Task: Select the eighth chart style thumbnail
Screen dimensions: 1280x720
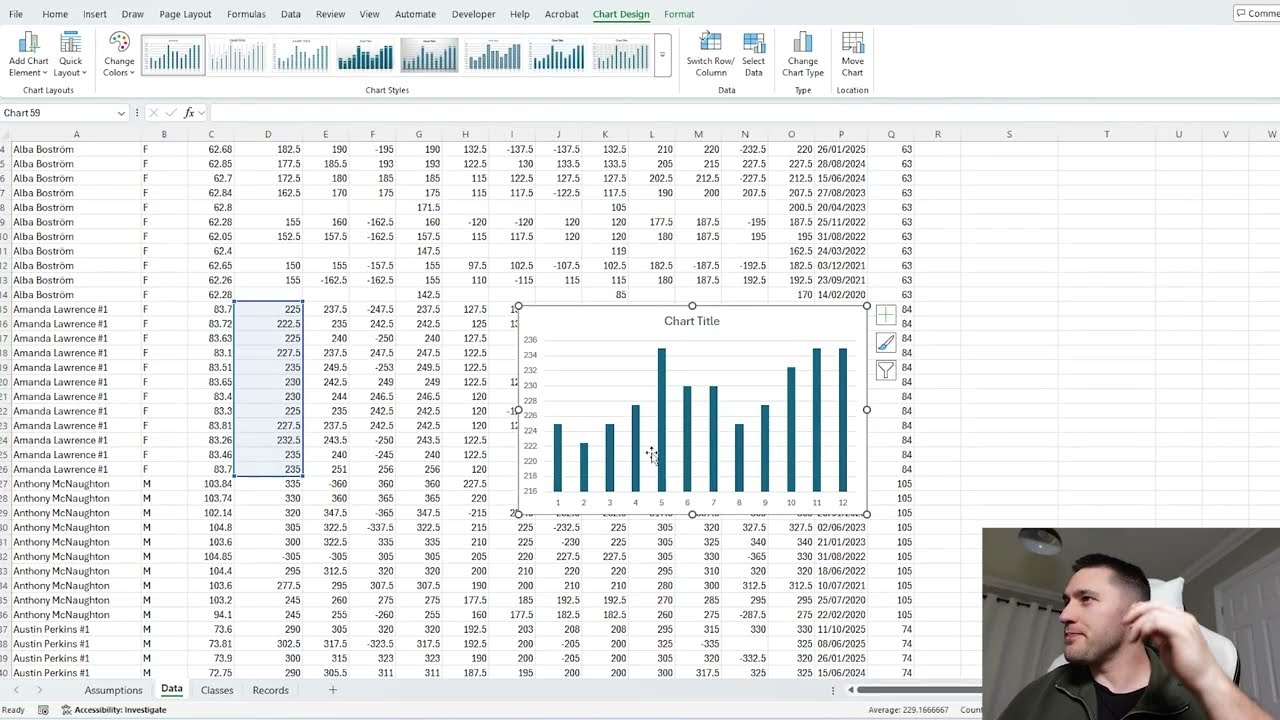Action: point(621,56)
